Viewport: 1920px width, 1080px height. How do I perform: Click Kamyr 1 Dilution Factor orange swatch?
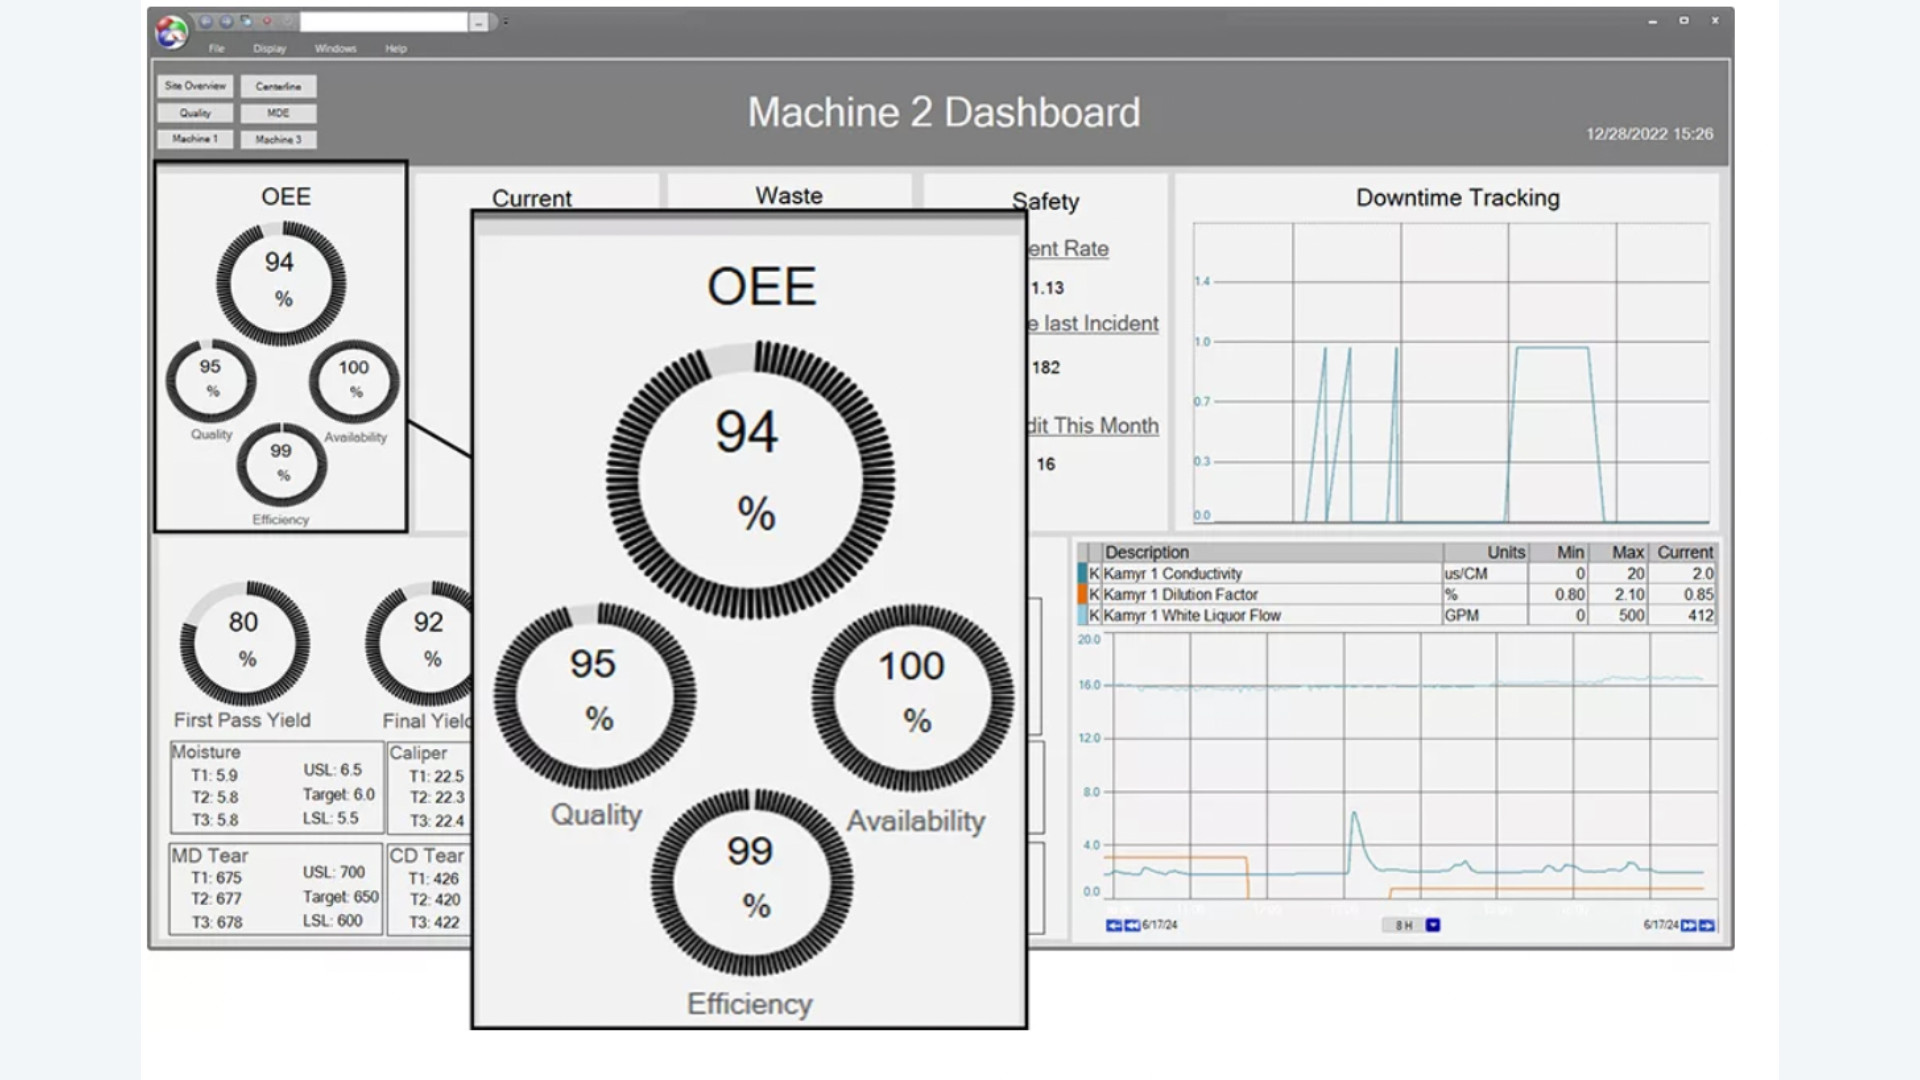1082,595
